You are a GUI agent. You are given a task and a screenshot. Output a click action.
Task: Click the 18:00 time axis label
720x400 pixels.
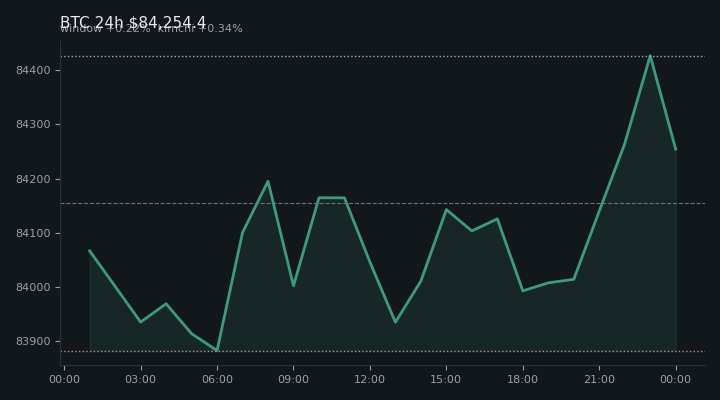[x=523, y=379]
